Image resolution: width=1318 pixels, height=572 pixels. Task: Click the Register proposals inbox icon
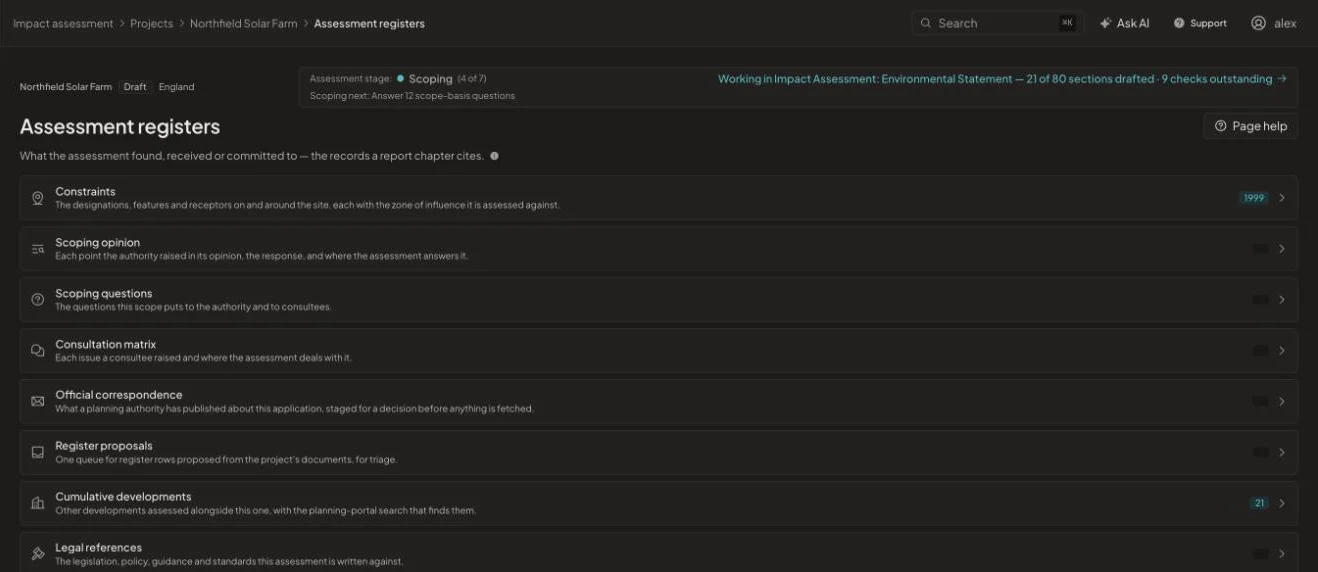point(37,452)
